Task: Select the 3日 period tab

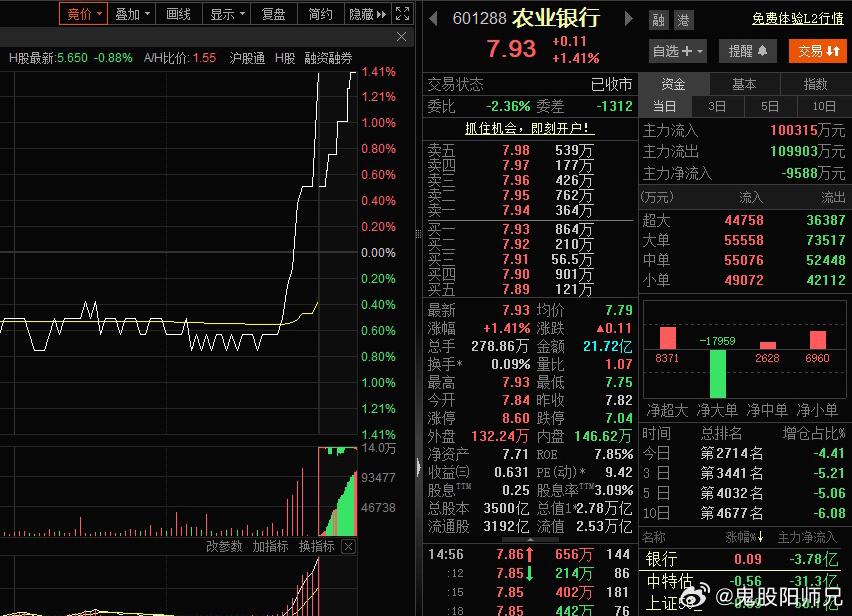Action: point(717,106)
